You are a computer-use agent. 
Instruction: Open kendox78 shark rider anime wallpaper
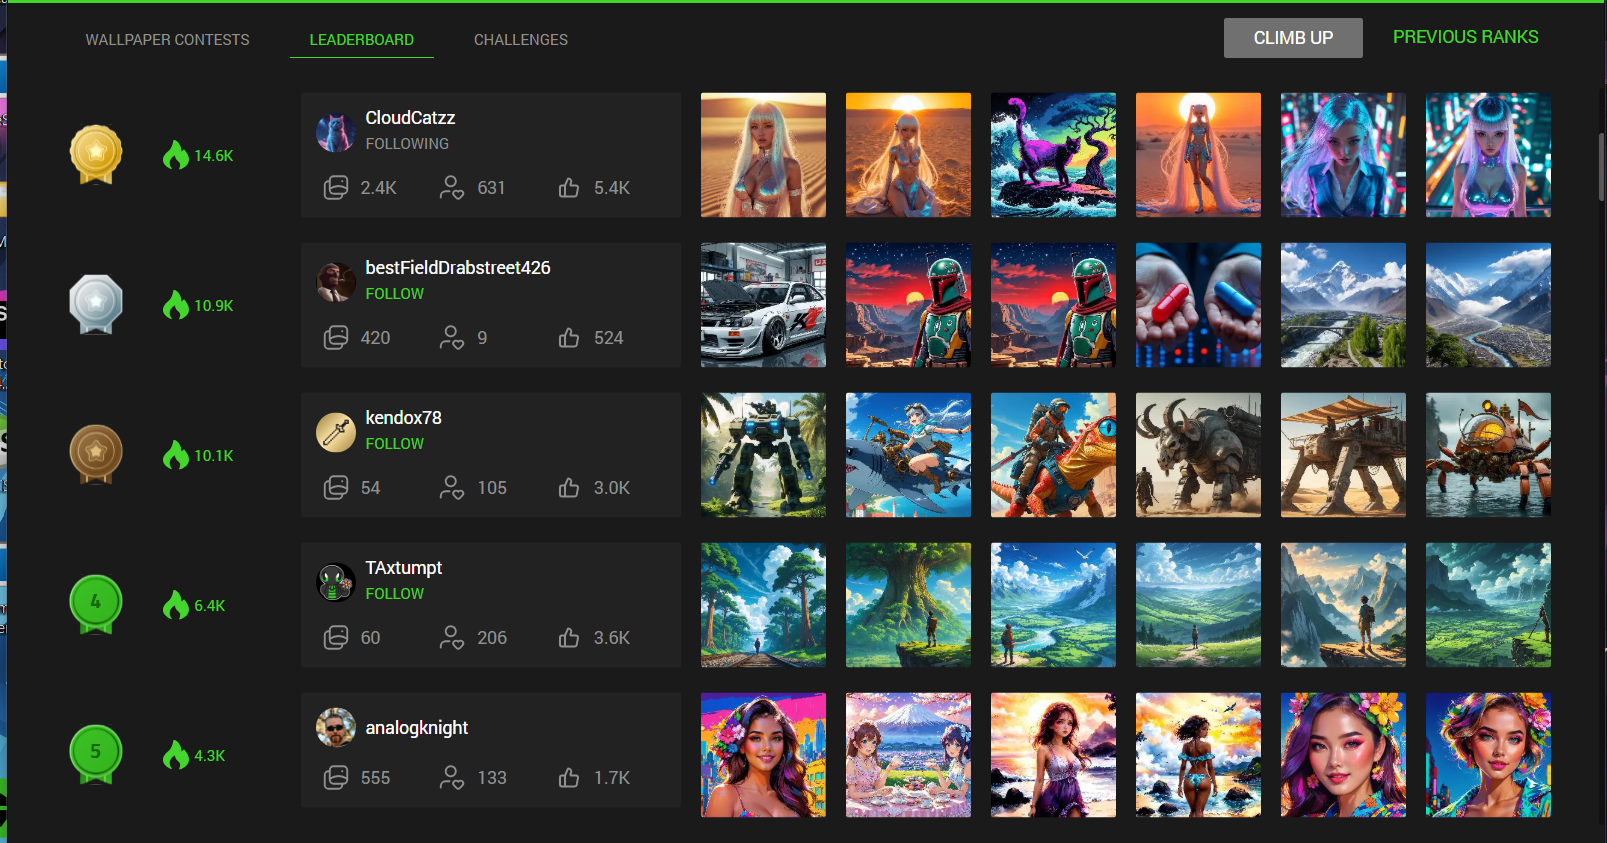coord(908,455)
